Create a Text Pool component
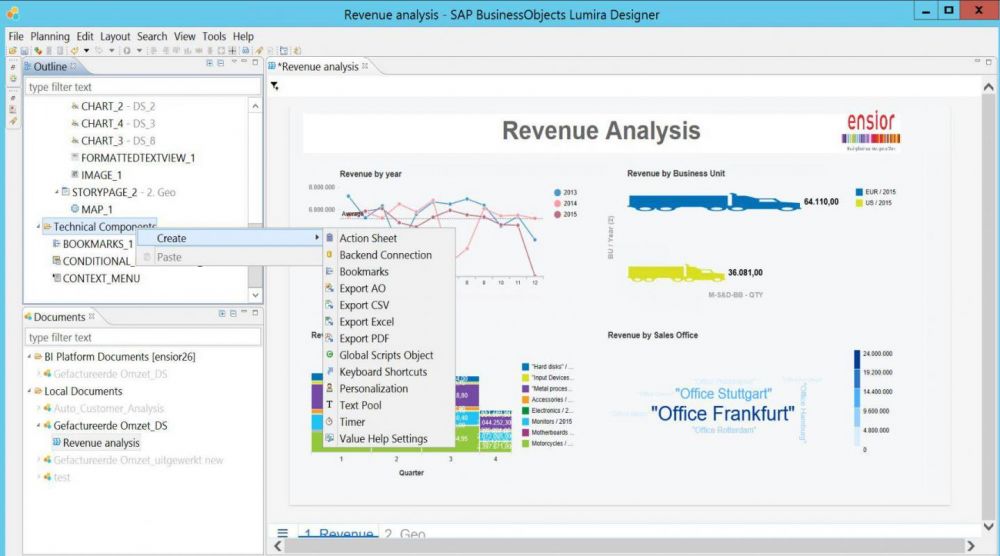 390,405
